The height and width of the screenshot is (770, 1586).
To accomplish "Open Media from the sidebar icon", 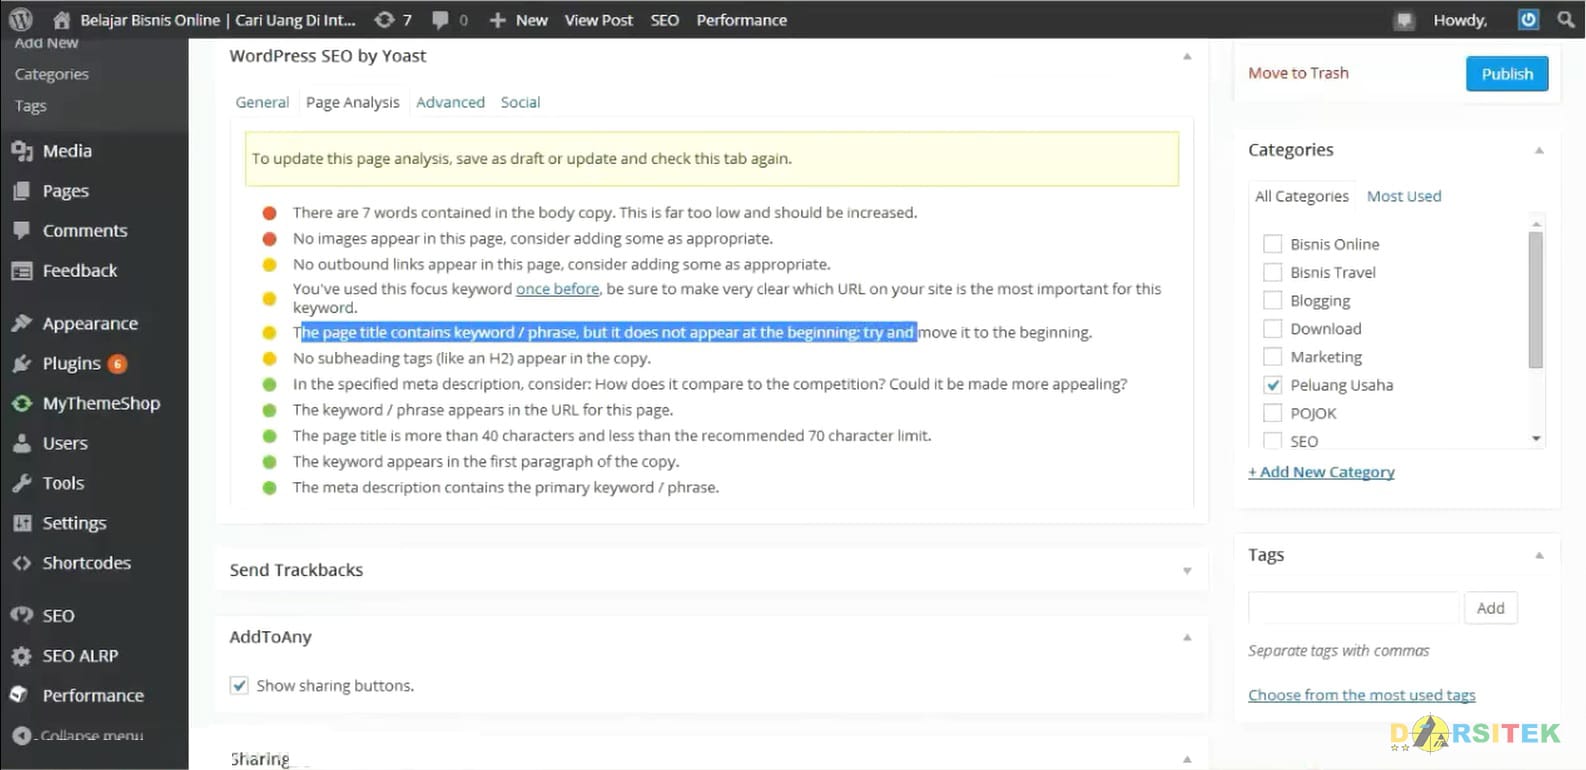I will click(22, 151).
